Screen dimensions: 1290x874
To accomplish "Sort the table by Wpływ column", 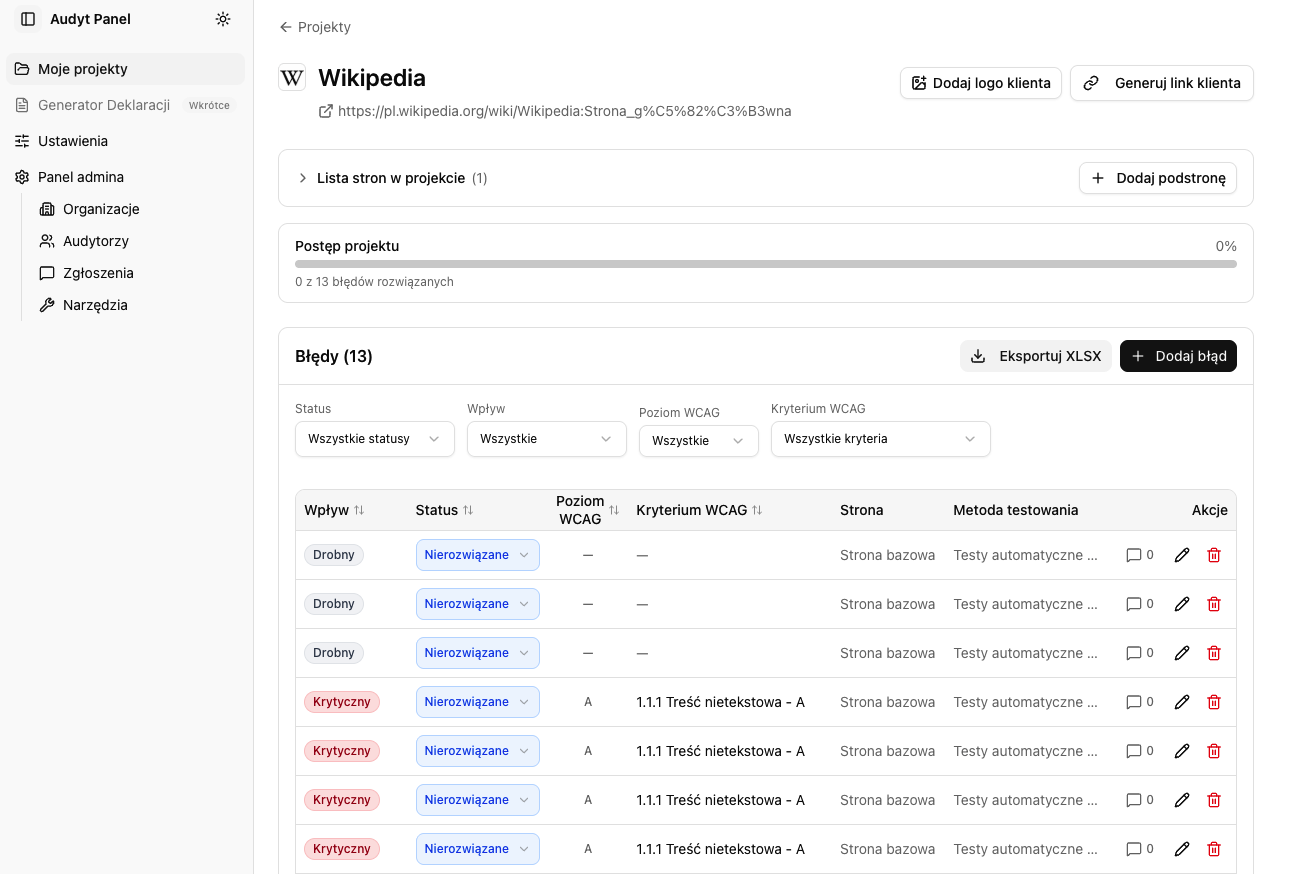I will (x=335, y=510).
